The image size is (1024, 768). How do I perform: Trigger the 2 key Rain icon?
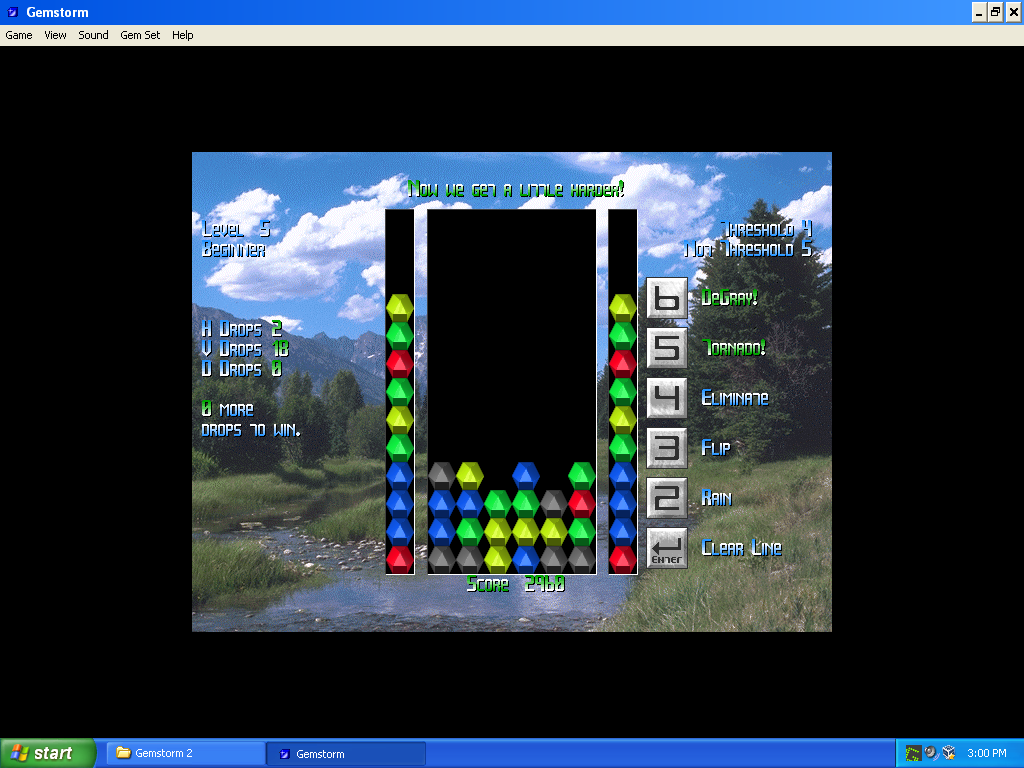[667, 498]
